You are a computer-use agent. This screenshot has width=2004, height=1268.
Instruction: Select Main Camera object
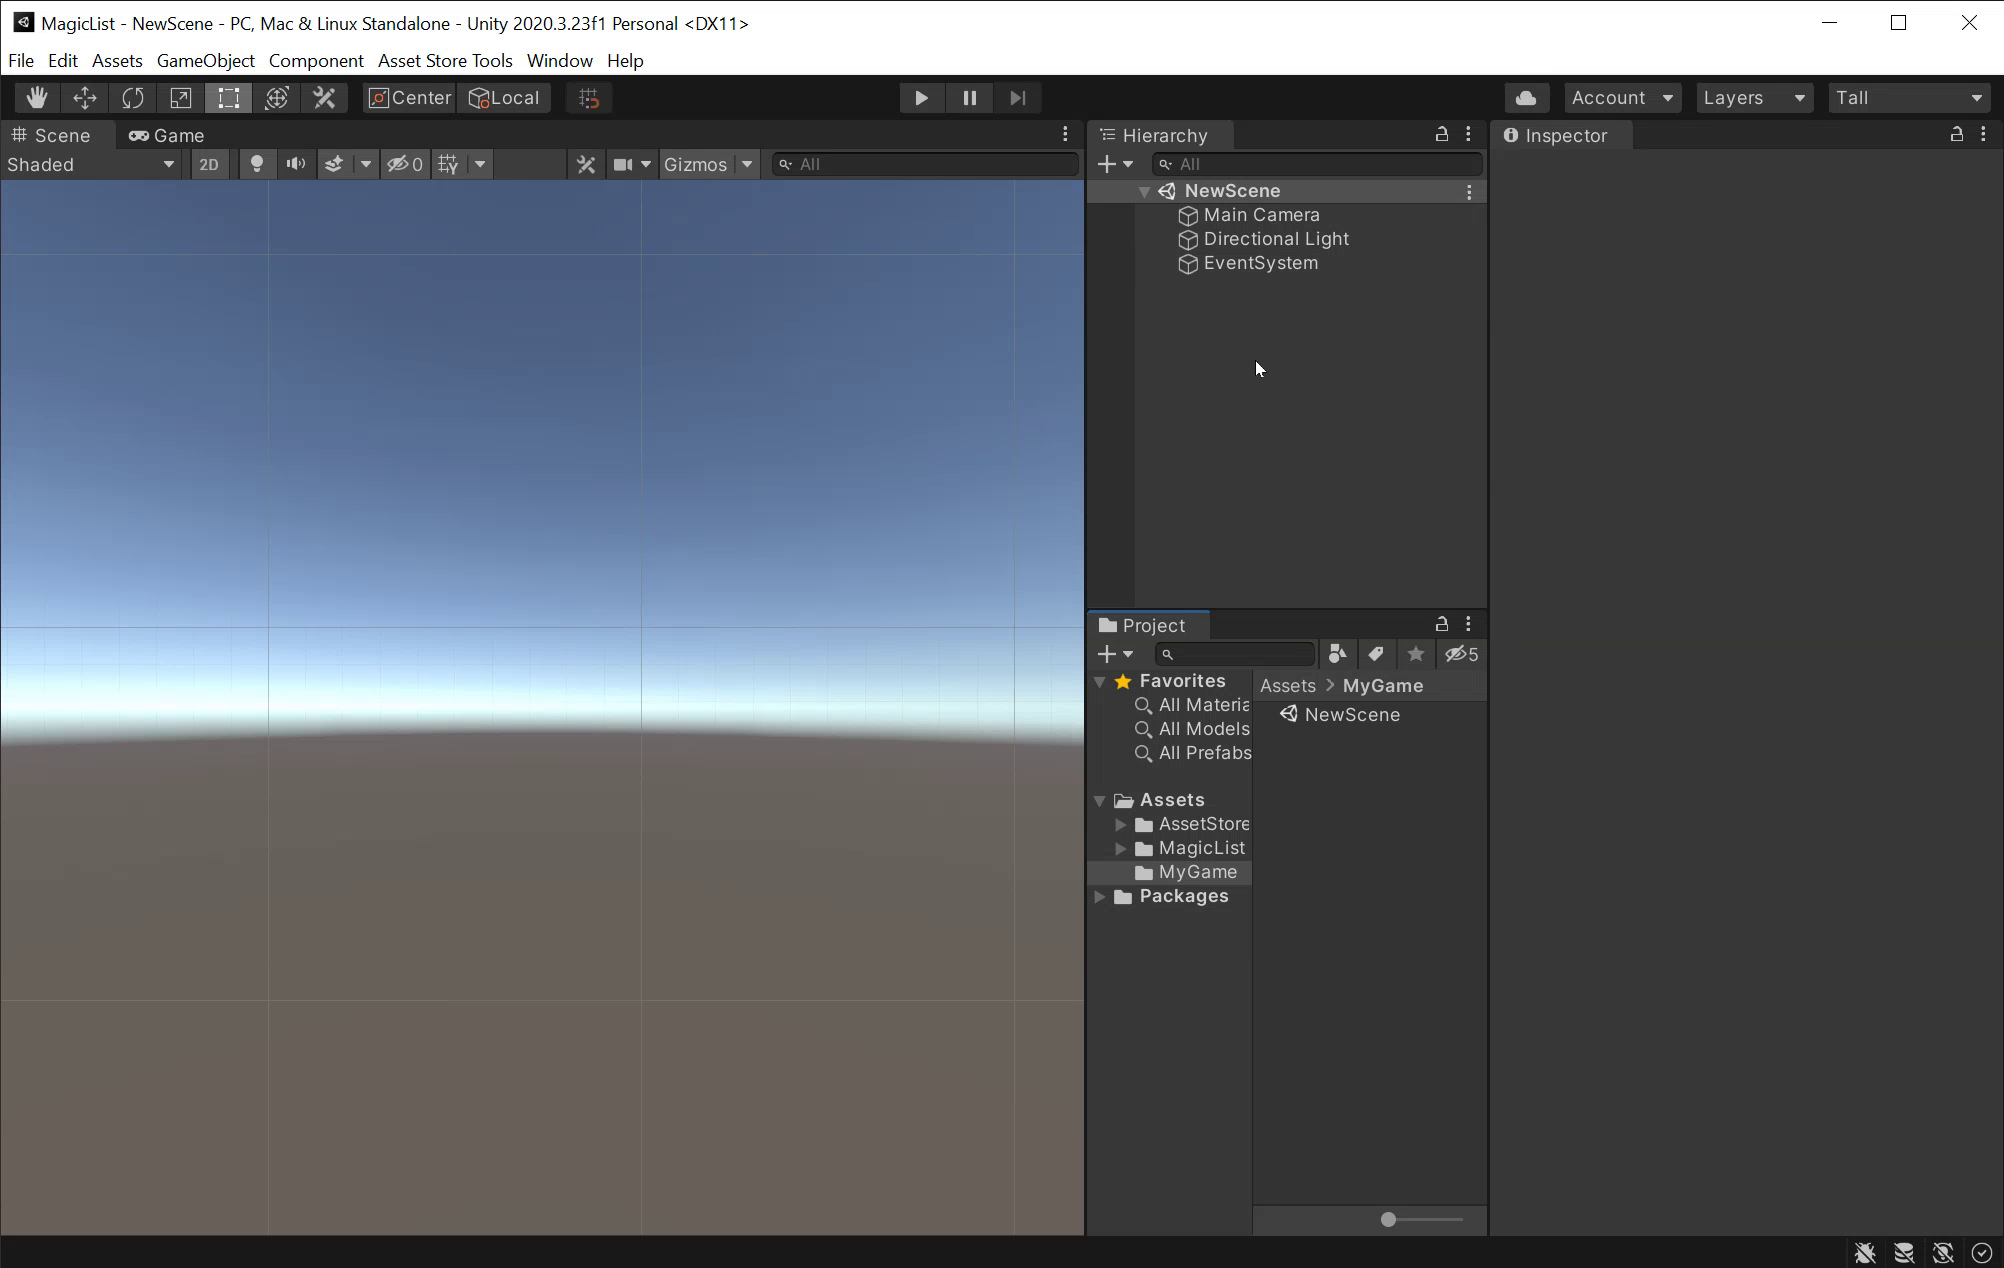[1261, 215]
